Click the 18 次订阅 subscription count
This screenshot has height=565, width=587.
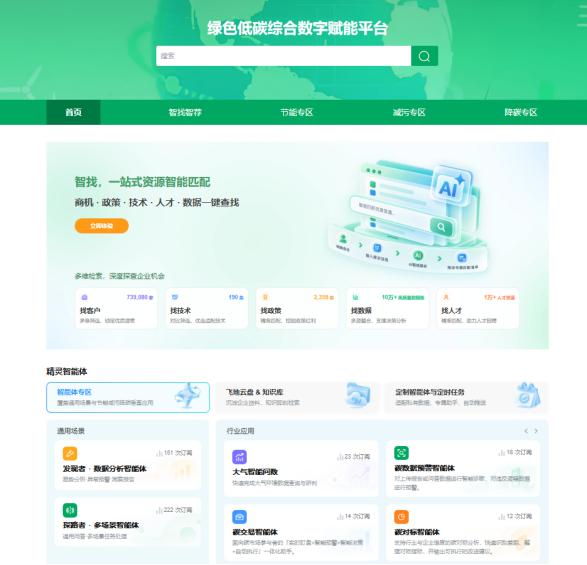pos(515,453)
